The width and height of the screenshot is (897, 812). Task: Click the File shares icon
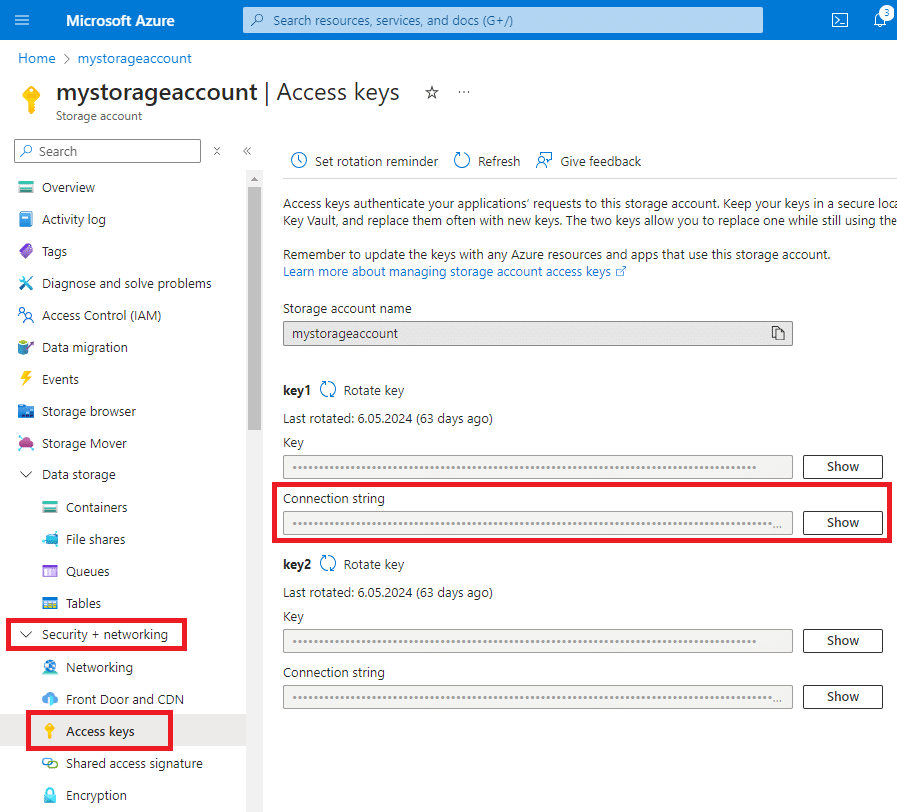click(x=50, y=539)
